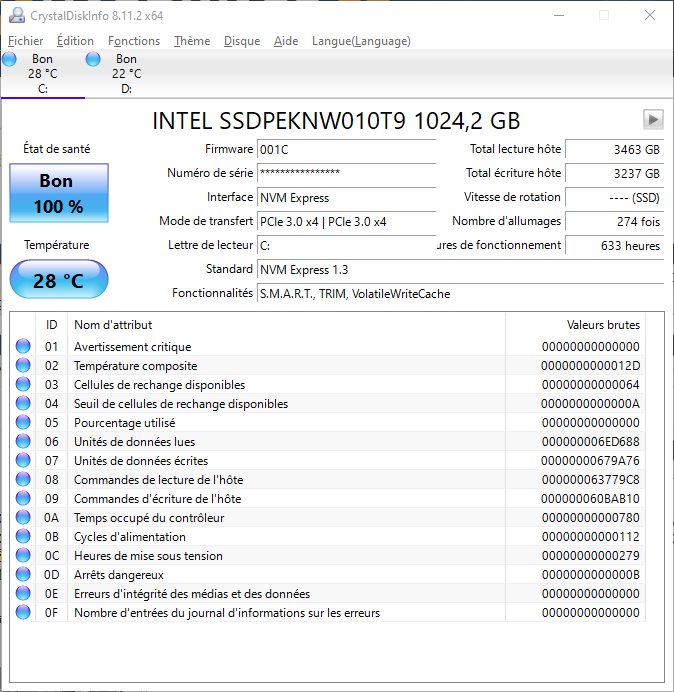Click the Firmware value field 001C
Viewport: 674px width, 692px height.
[345, 149]
